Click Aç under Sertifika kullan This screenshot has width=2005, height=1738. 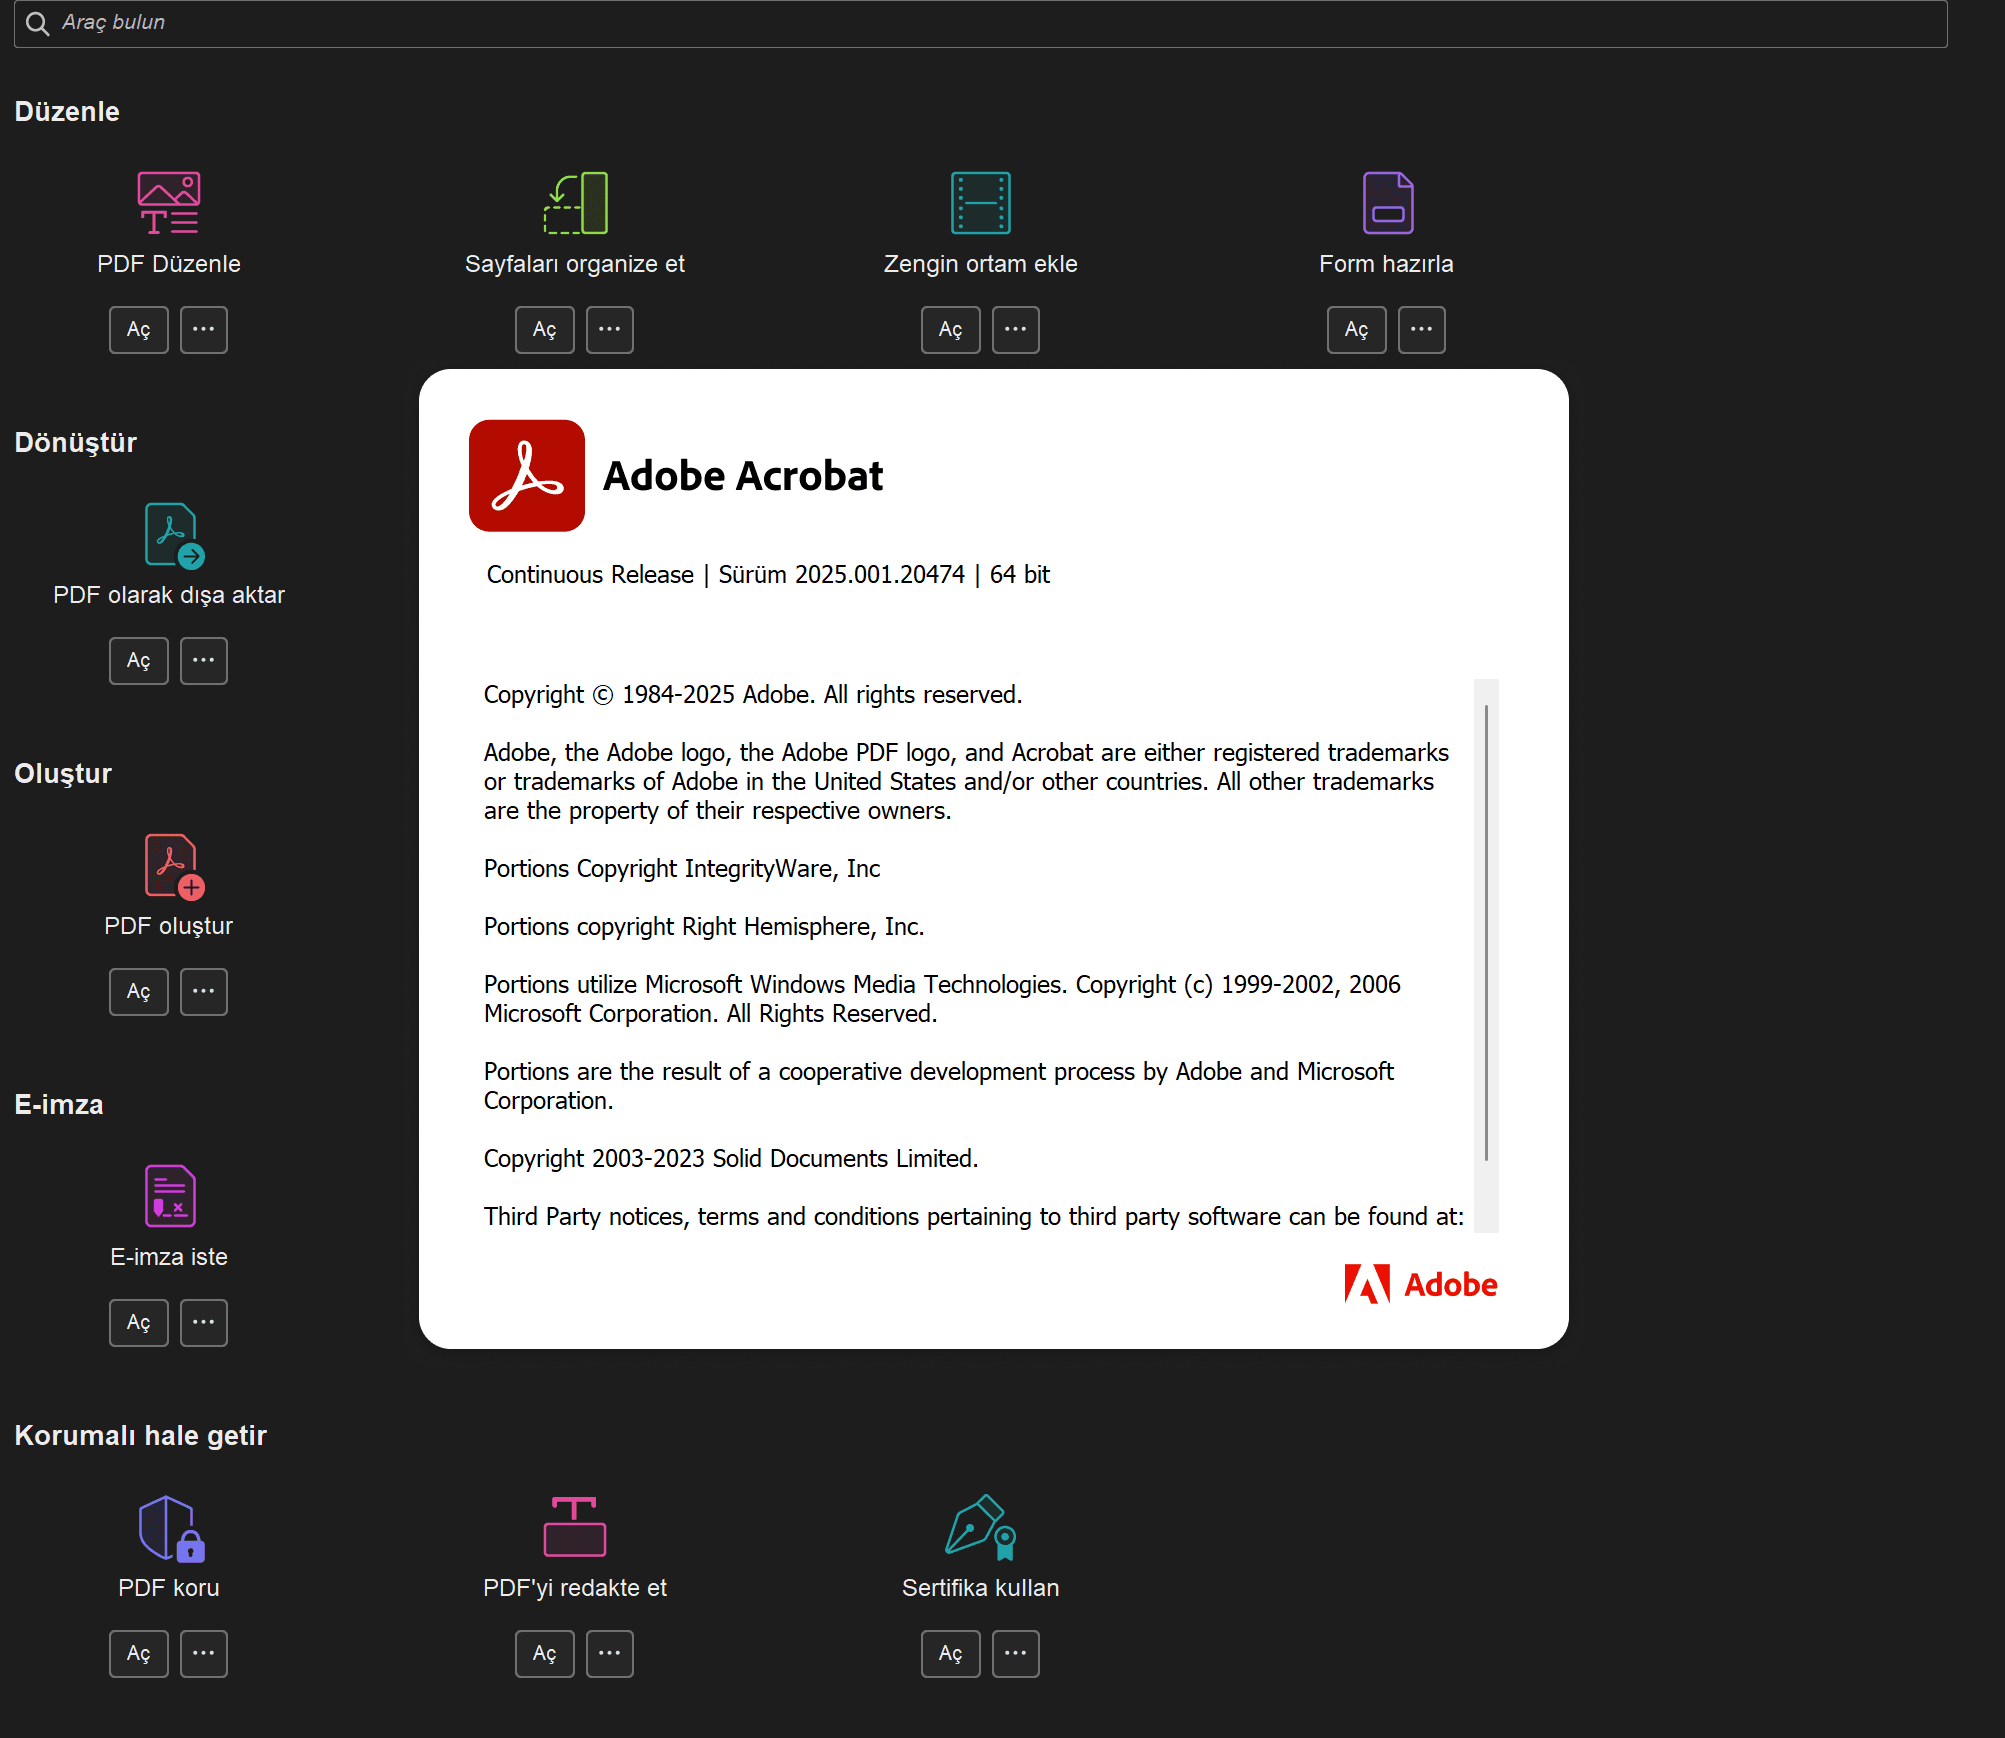951,1654
